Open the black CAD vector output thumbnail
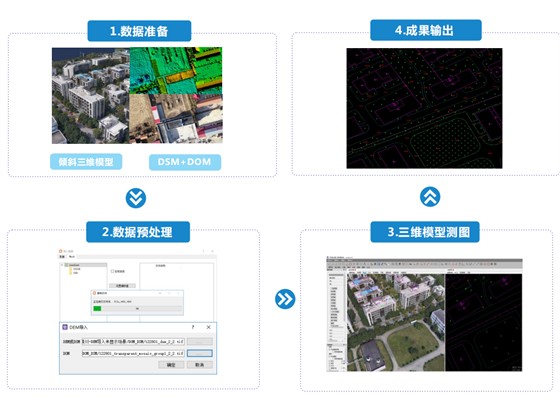Screen dimensions: 560x400 click(424, 108)
